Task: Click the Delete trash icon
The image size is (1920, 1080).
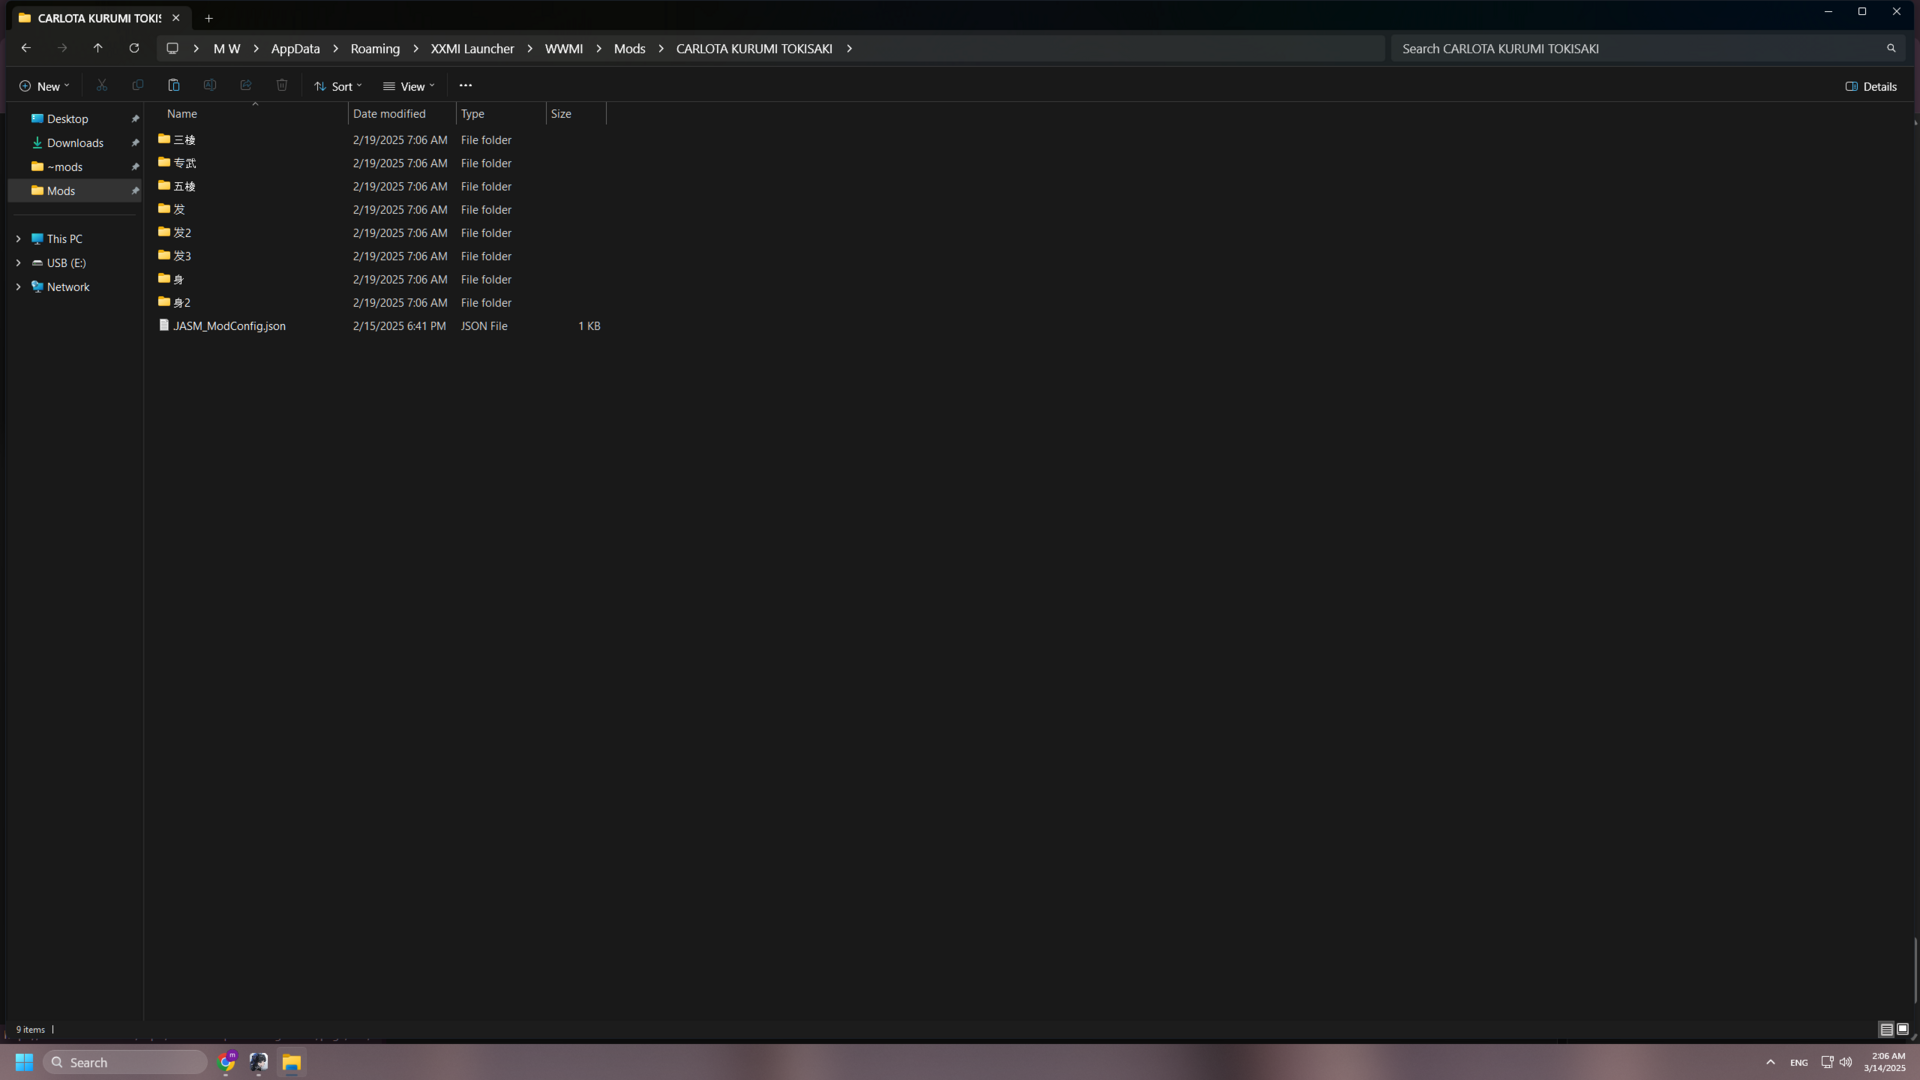Action: tap(282, 86)
